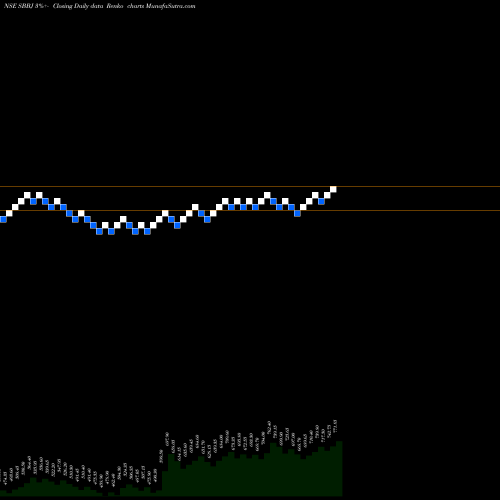Image resolution: width=500 pixels, height=500 pixels.
Task: Click the lower orange horizontal level line
Action: pyautogui.click(x=250, y=210)
